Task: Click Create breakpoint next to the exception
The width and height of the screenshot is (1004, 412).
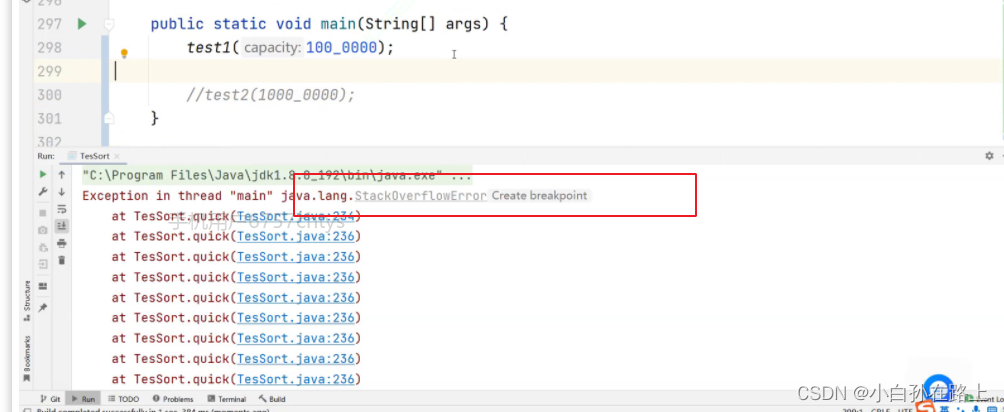Action: tap(539, 195)
